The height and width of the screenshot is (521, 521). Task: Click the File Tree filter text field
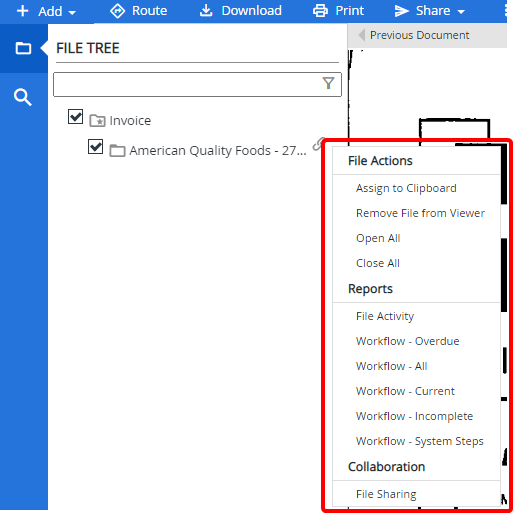[197, 84]
